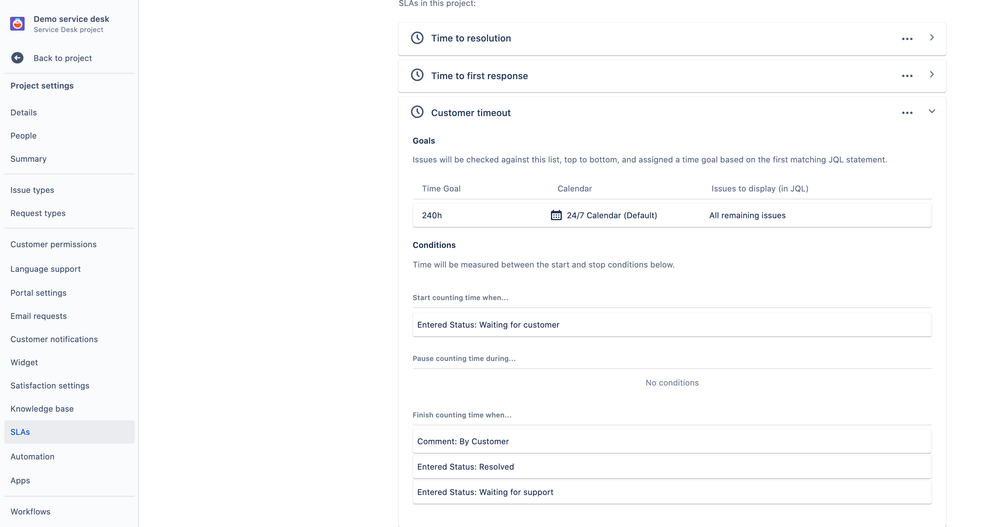The image size is (999, 527).
Task: Open more options for Time to first response
Action: point(907,76)
